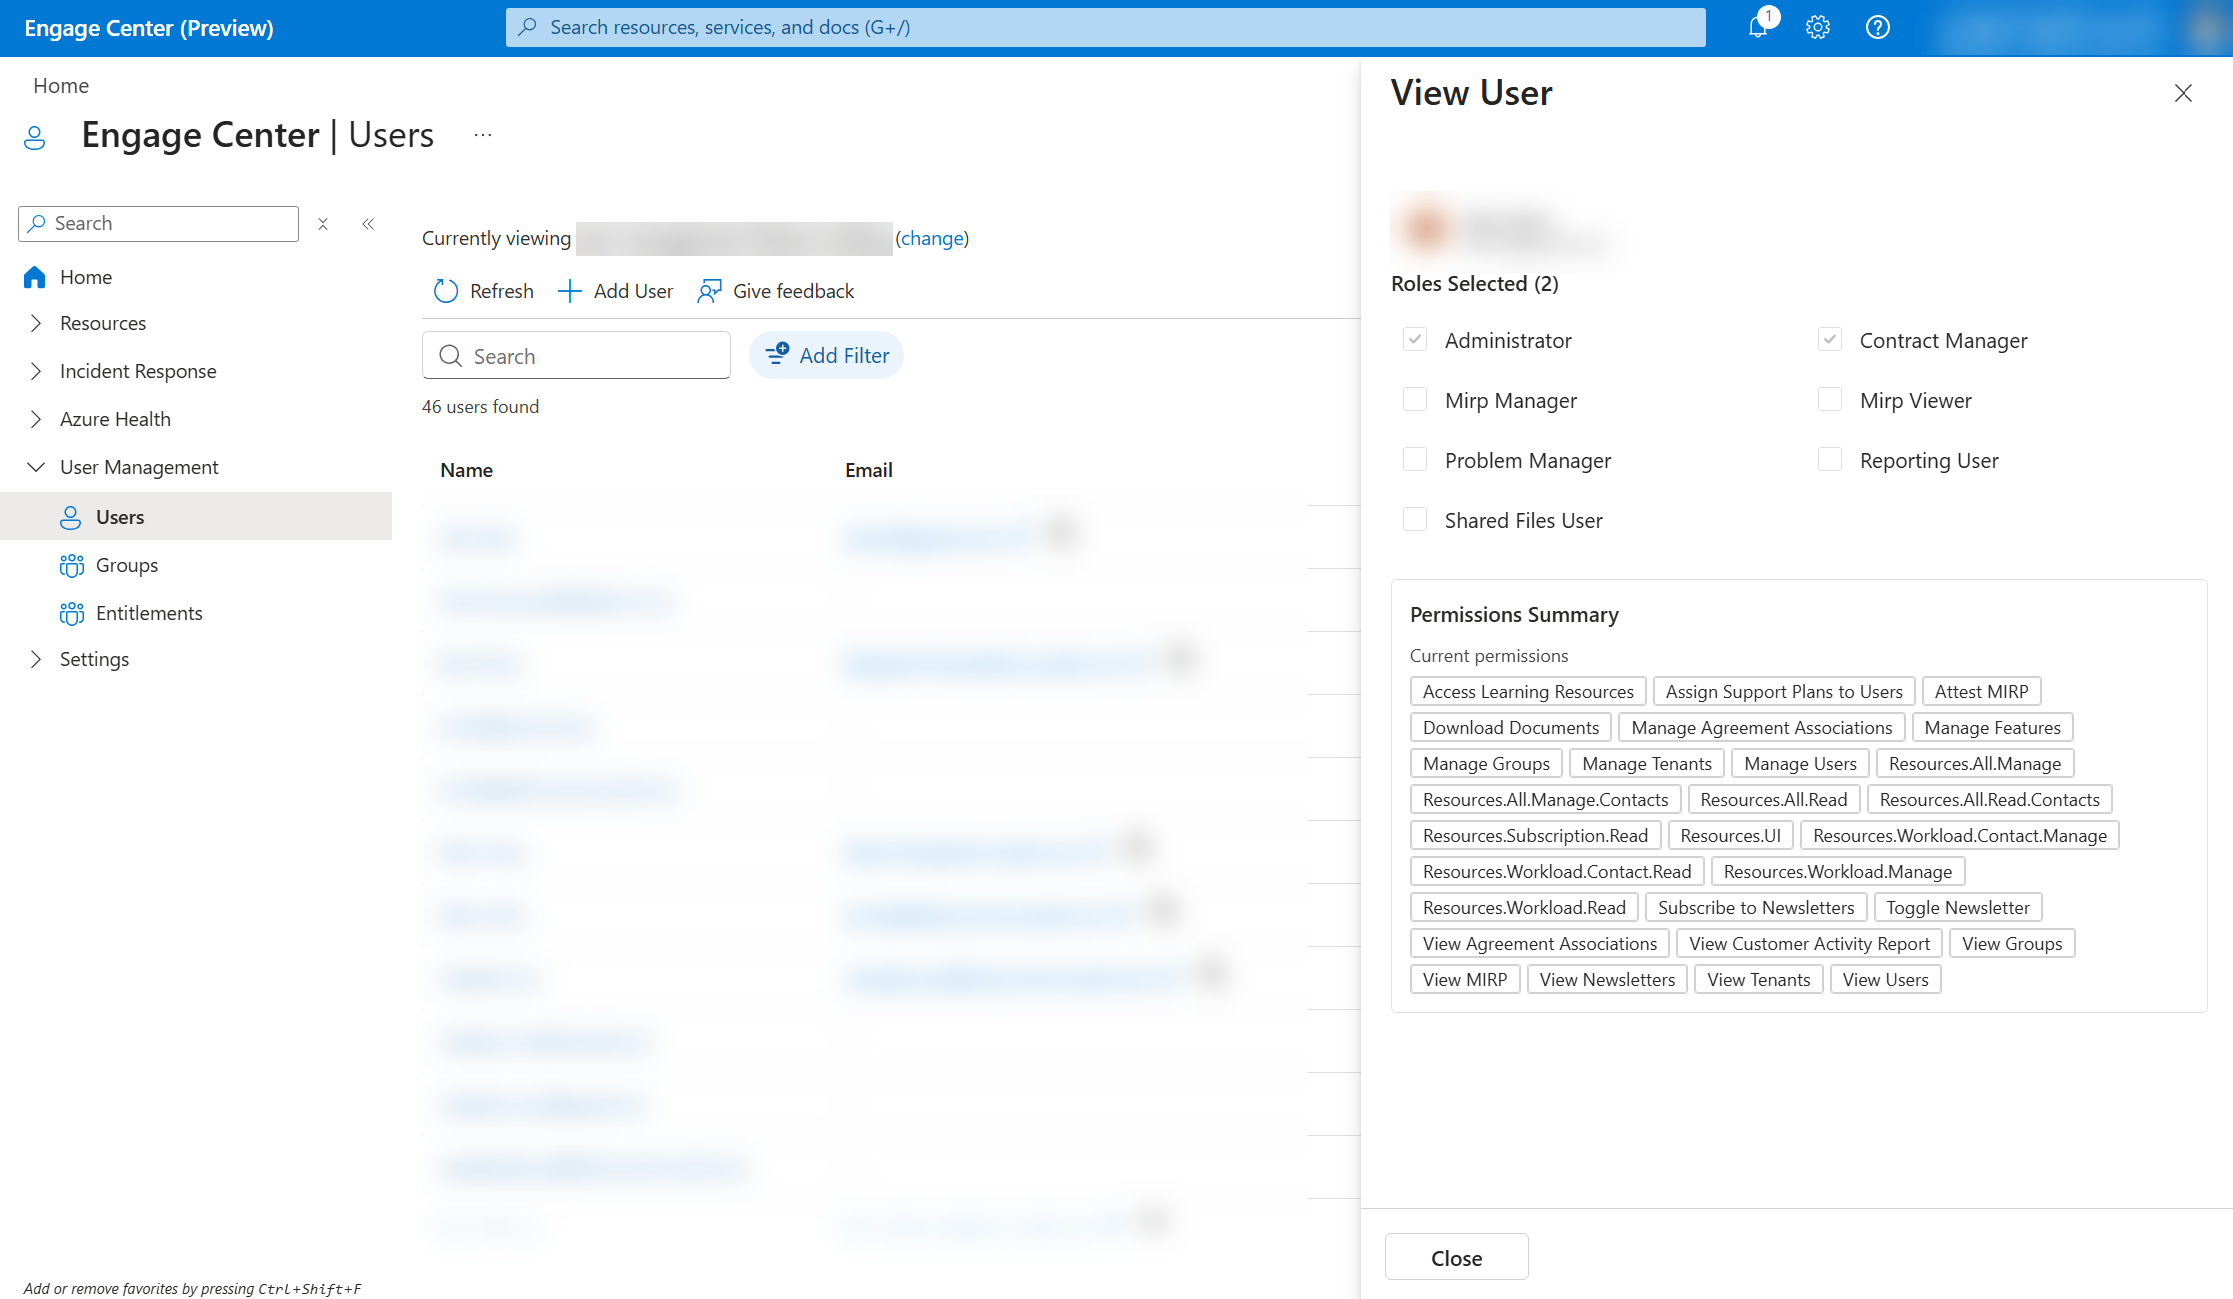Click the Resources.UI permission tag
2233x1299 pixels.
1730,836
